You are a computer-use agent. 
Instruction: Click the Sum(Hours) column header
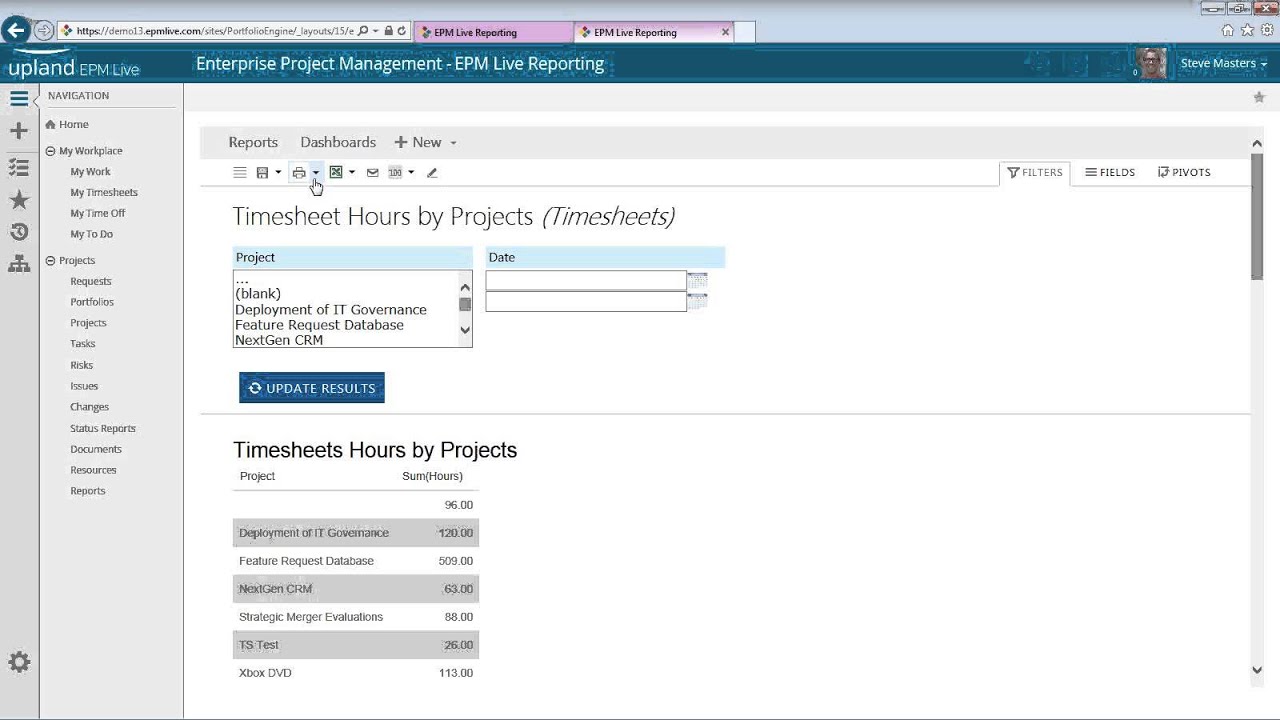432,477
